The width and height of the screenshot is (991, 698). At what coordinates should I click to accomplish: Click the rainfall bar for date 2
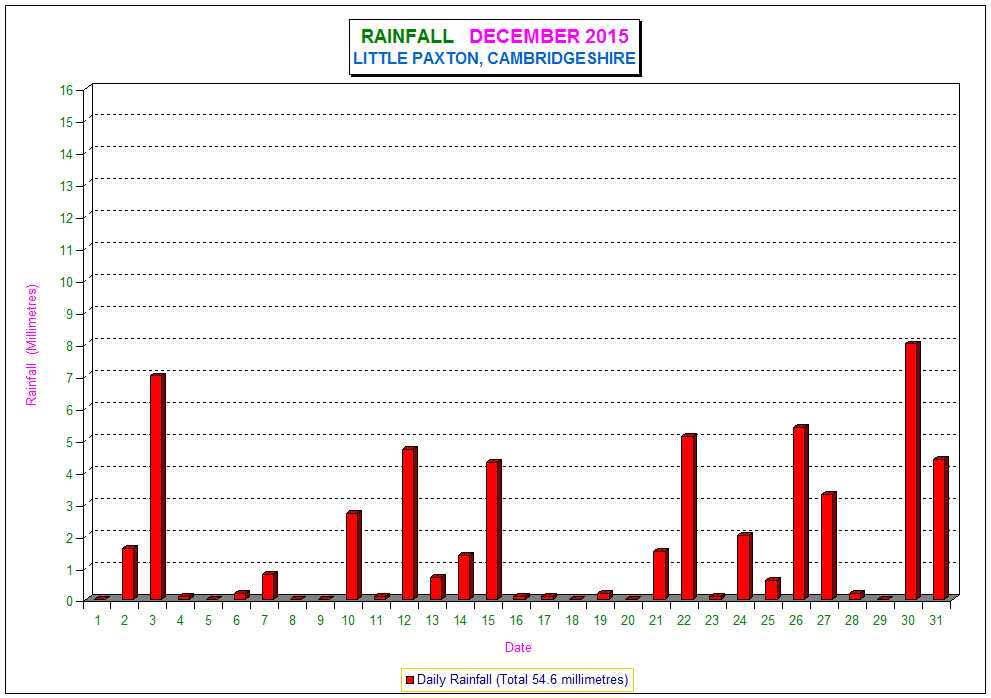(x=130, y=573)
